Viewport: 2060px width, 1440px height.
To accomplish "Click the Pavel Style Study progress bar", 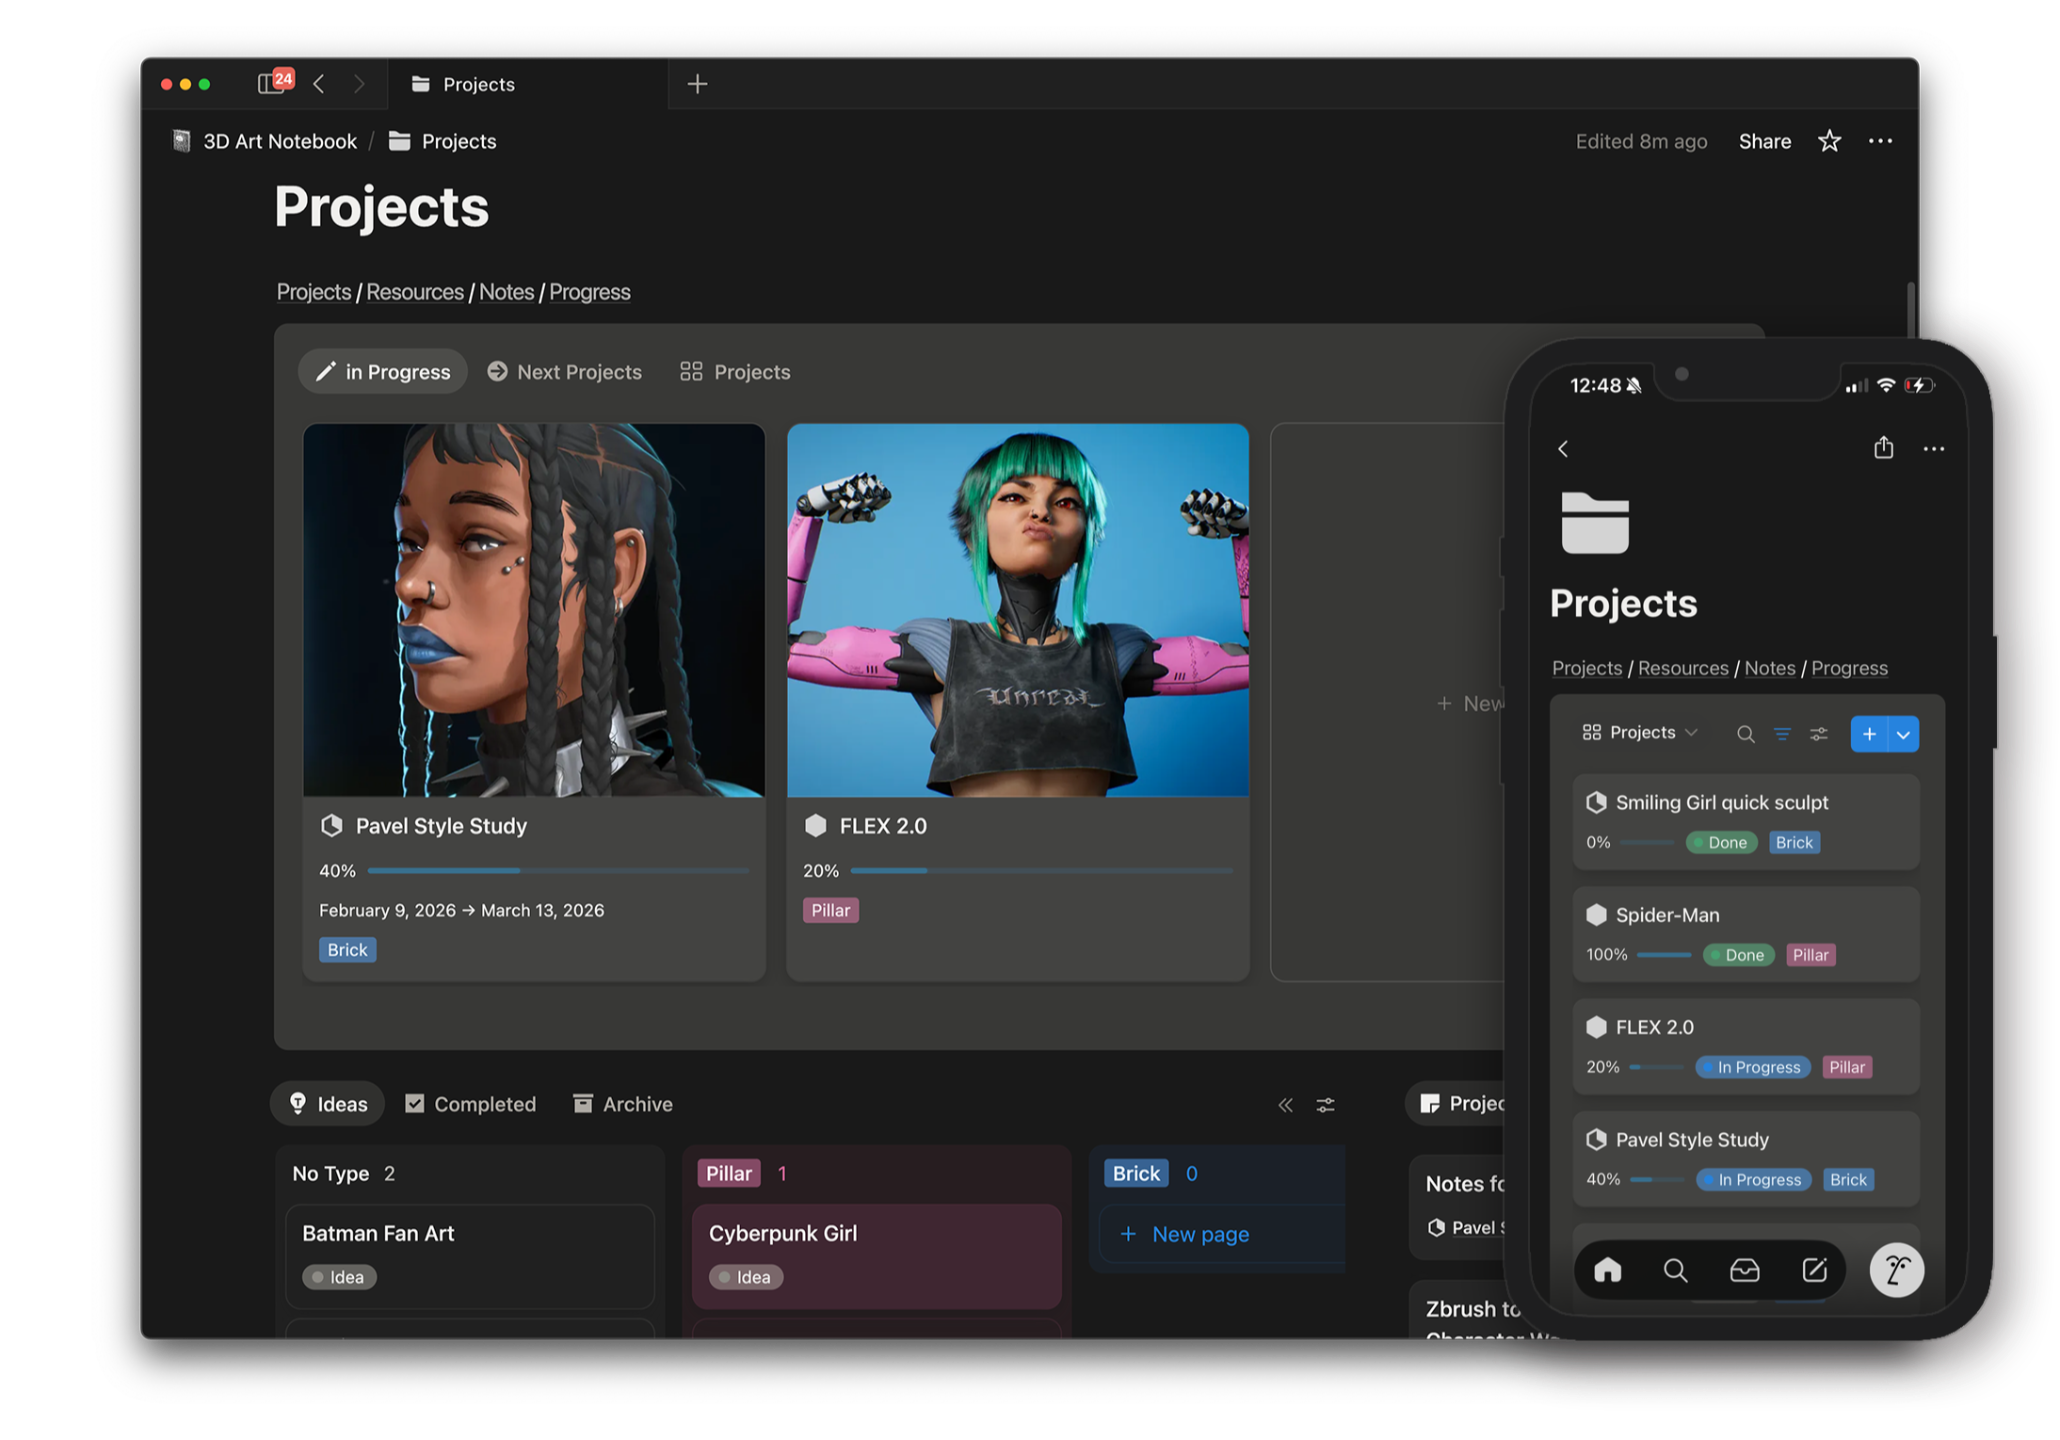I will click(558, 871).
